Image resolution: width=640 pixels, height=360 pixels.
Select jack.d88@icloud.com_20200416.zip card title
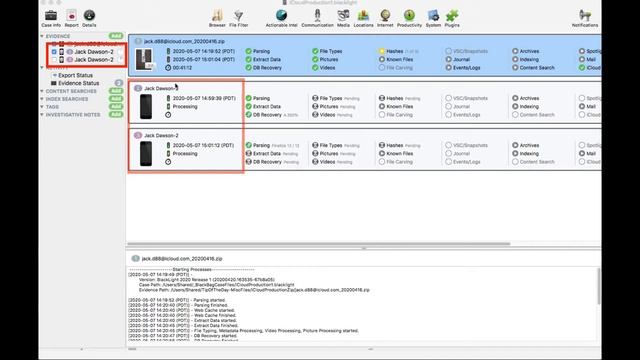coord(184,42)
